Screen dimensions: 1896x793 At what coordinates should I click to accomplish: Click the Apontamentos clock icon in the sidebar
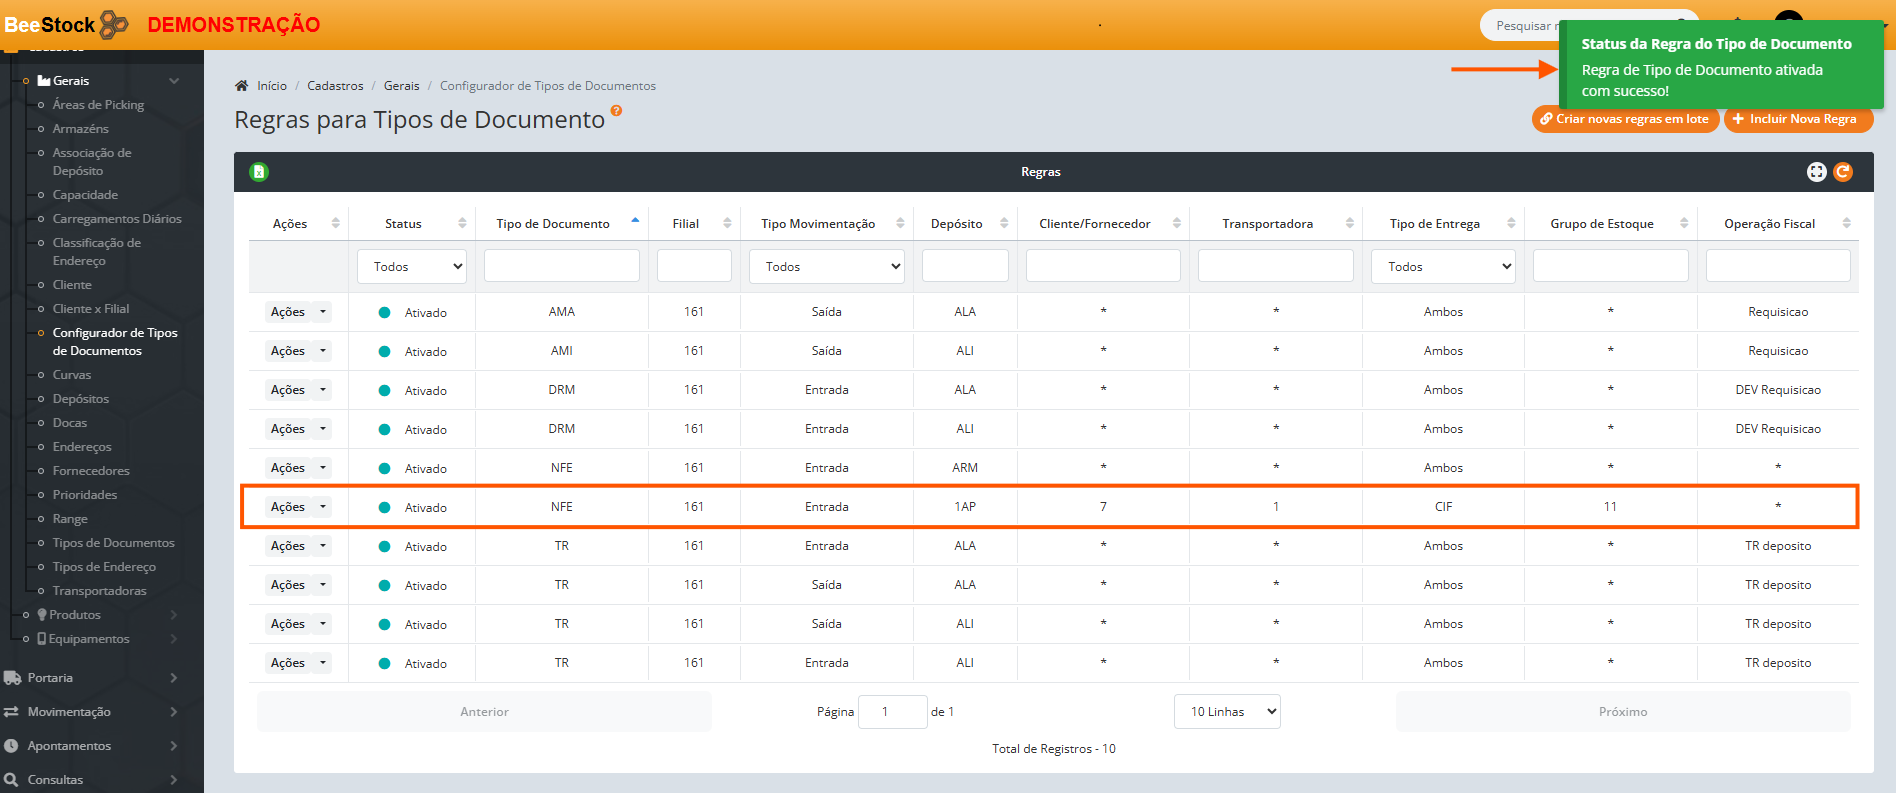(x=12, y=746)
